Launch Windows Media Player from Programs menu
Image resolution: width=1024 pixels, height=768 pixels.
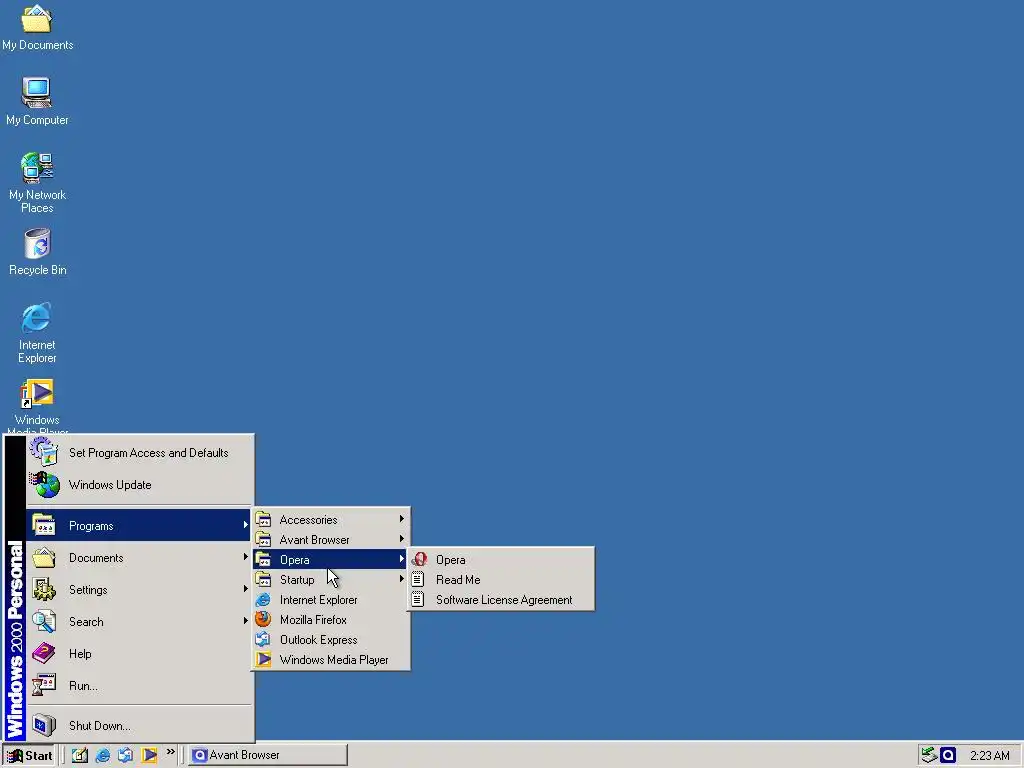[x=331, y=660]
